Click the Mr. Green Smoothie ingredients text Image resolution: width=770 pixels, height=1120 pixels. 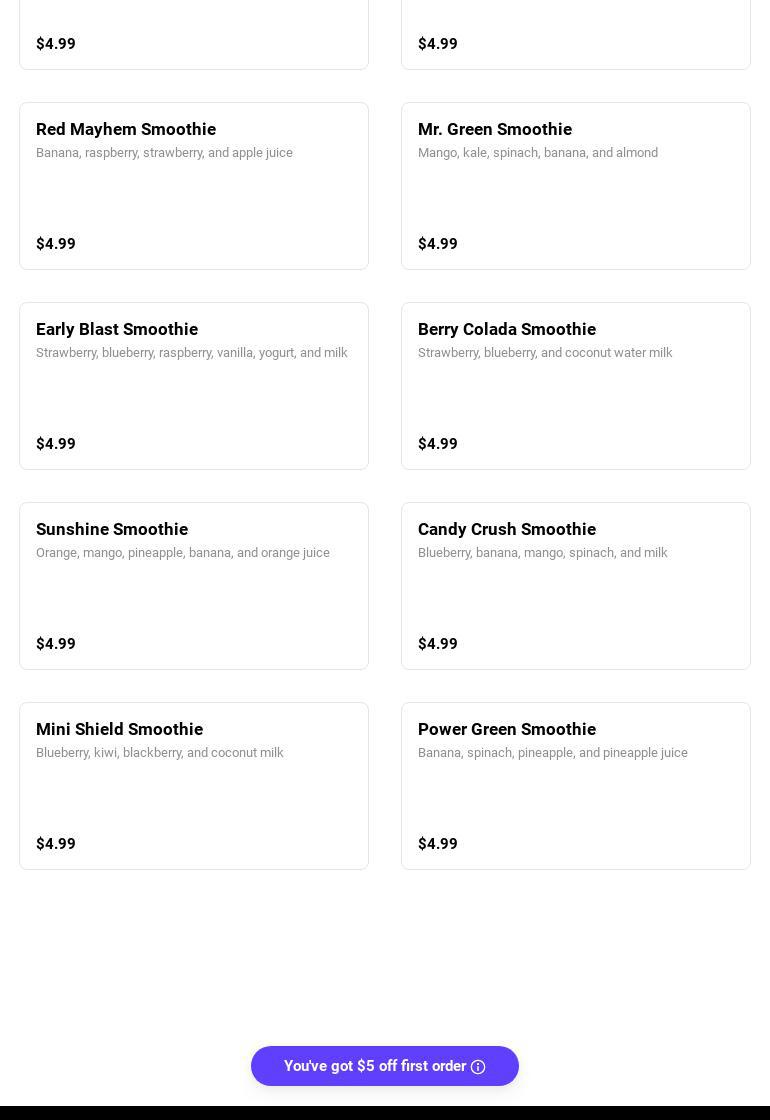[538, 153]
